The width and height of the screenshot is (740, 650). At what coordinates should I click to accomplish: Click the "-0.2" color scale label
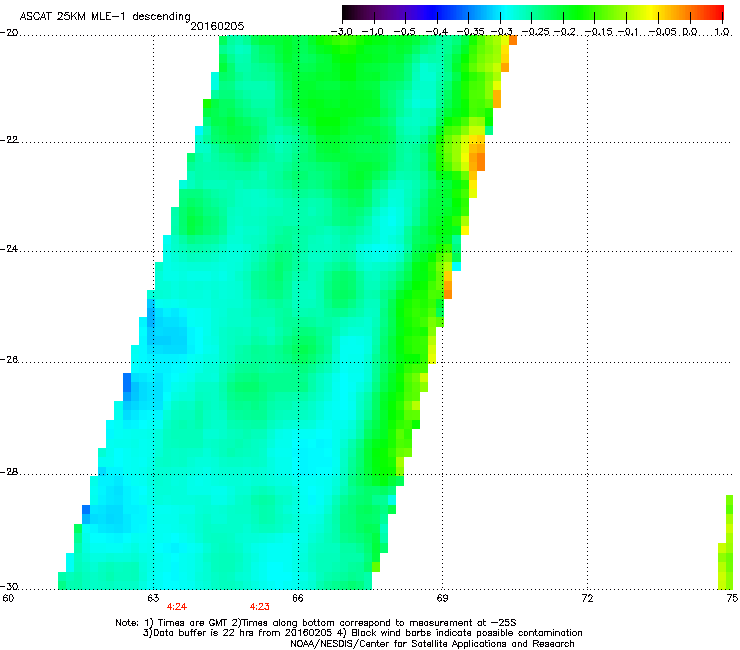[565, 32]
